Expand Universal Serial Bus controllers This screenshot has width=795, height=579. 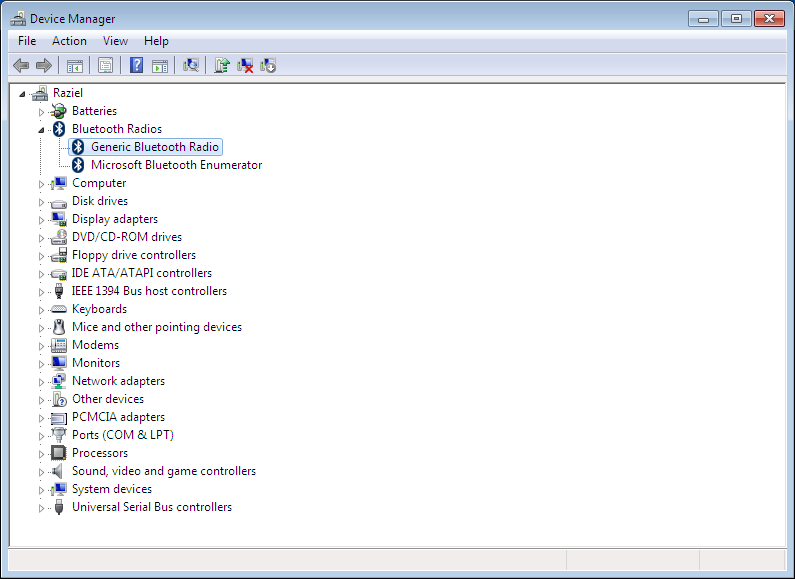tap(42, 507)
